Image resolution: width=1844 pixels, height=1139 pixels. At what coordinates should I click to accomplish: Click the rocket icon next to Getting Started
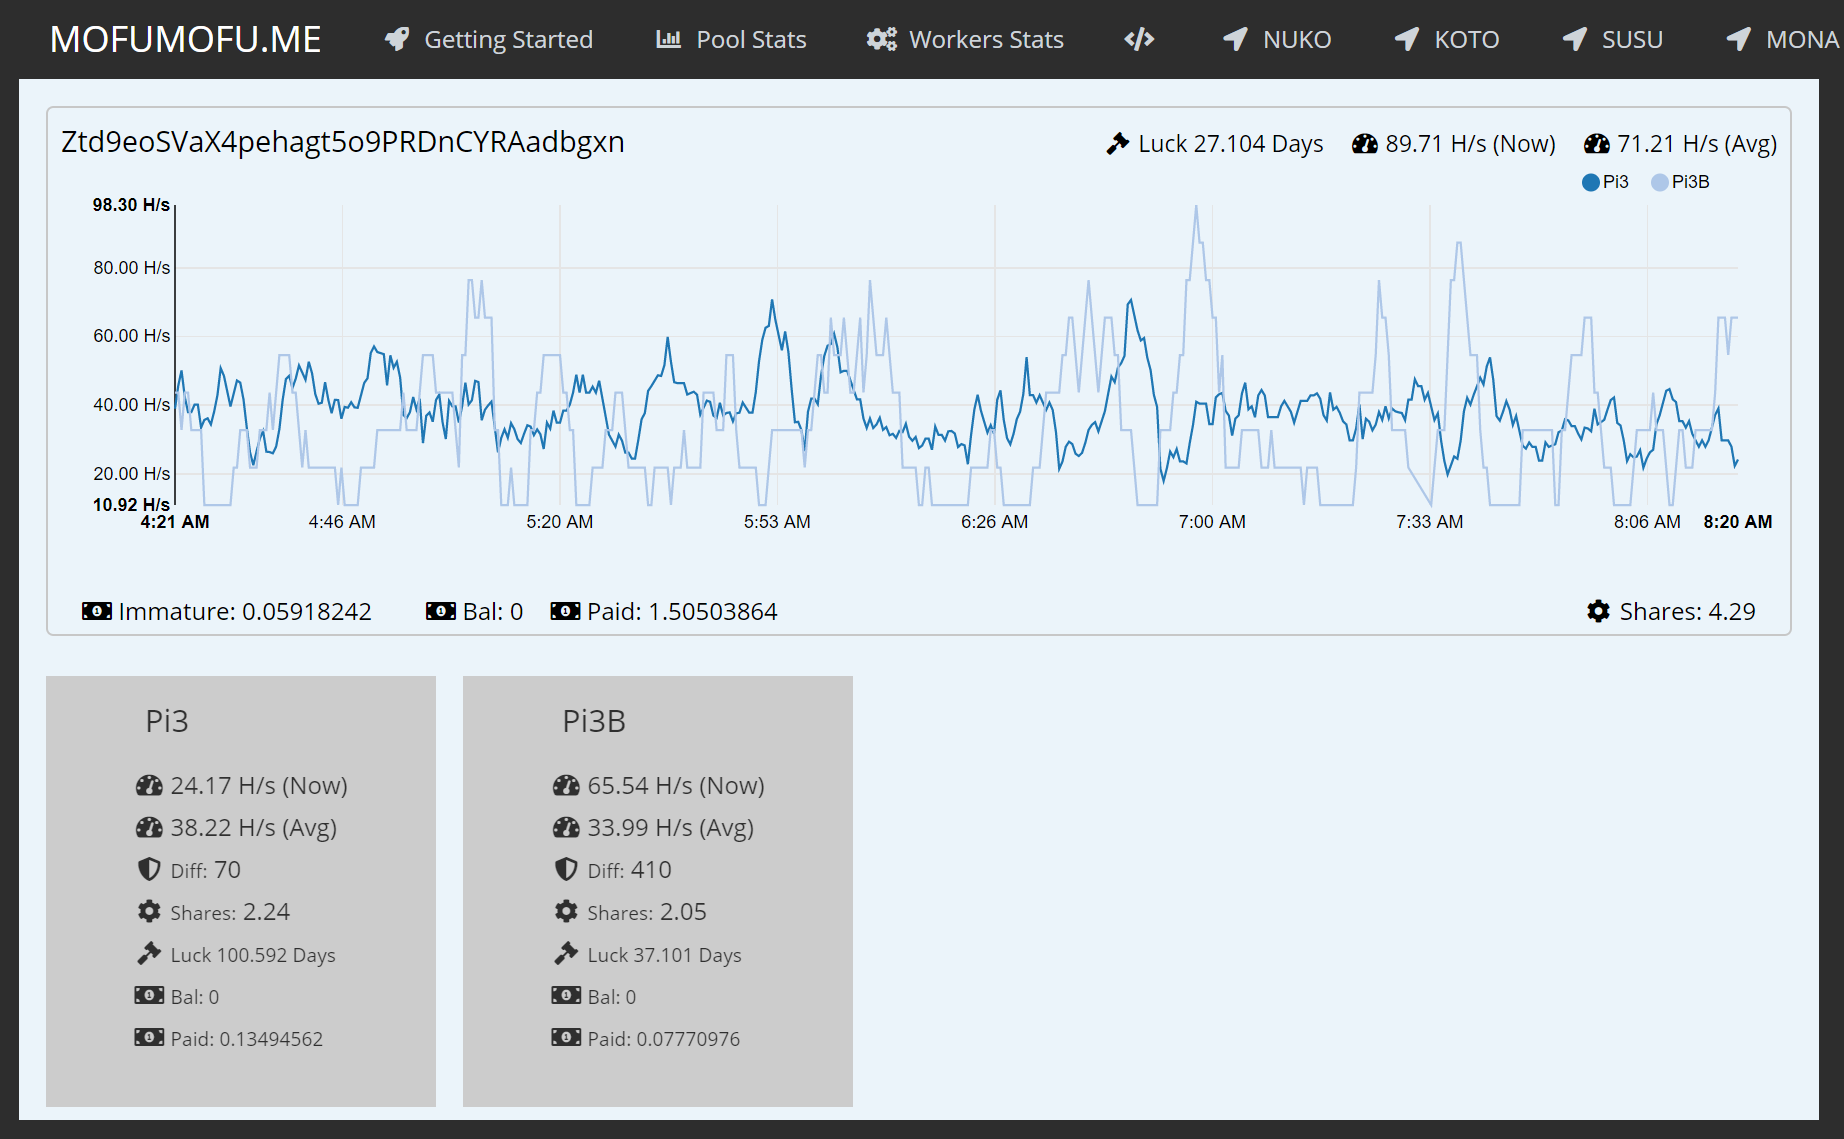coord(396,39)
